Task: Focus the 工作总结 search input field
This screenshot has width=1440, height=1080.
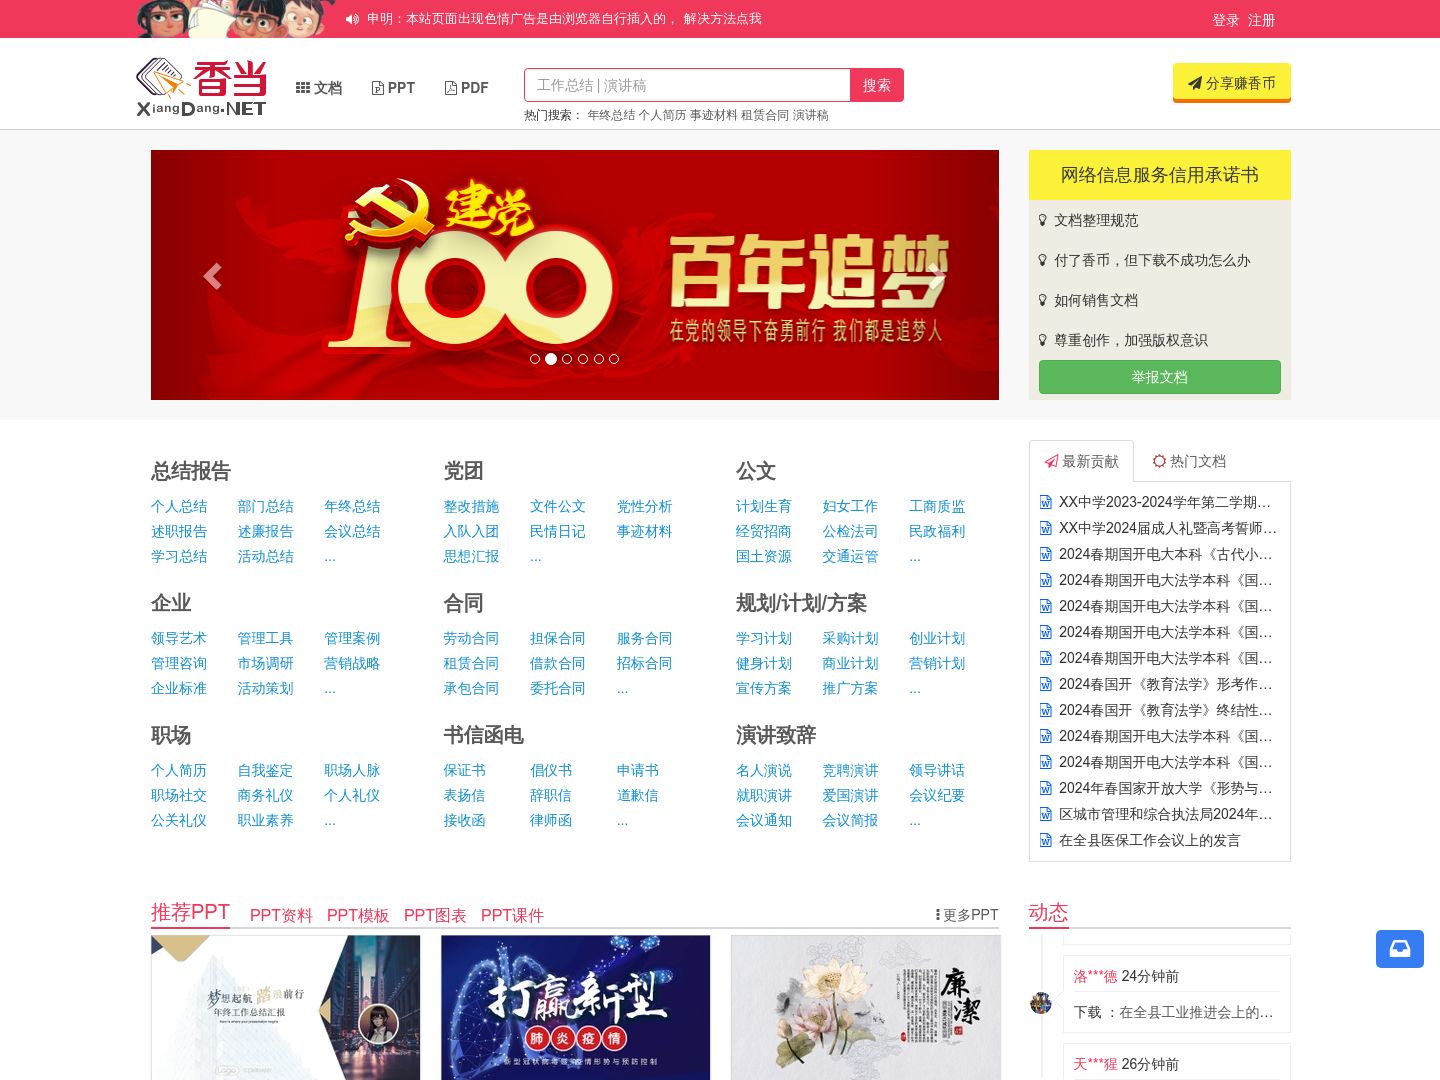Action: point(687,85)
